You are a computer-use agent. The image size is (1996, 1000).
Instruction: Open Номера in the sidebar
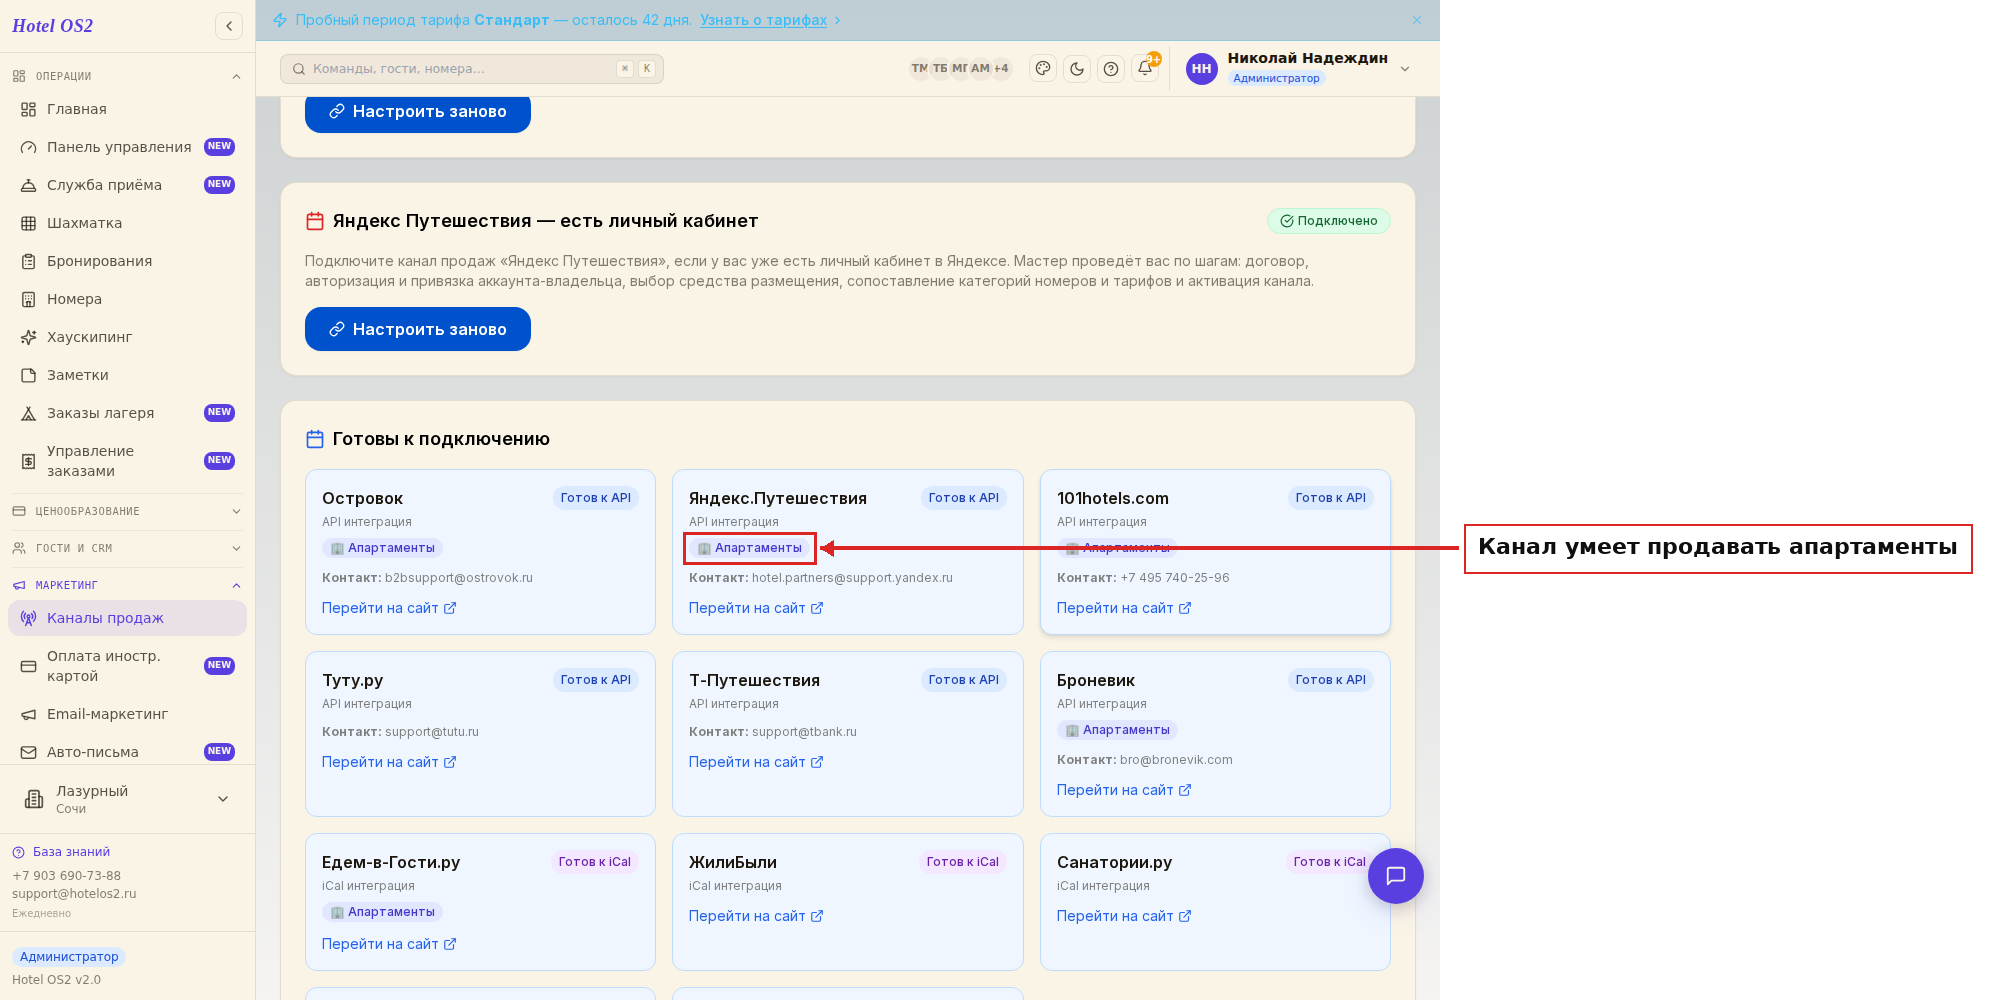point(127,299)
